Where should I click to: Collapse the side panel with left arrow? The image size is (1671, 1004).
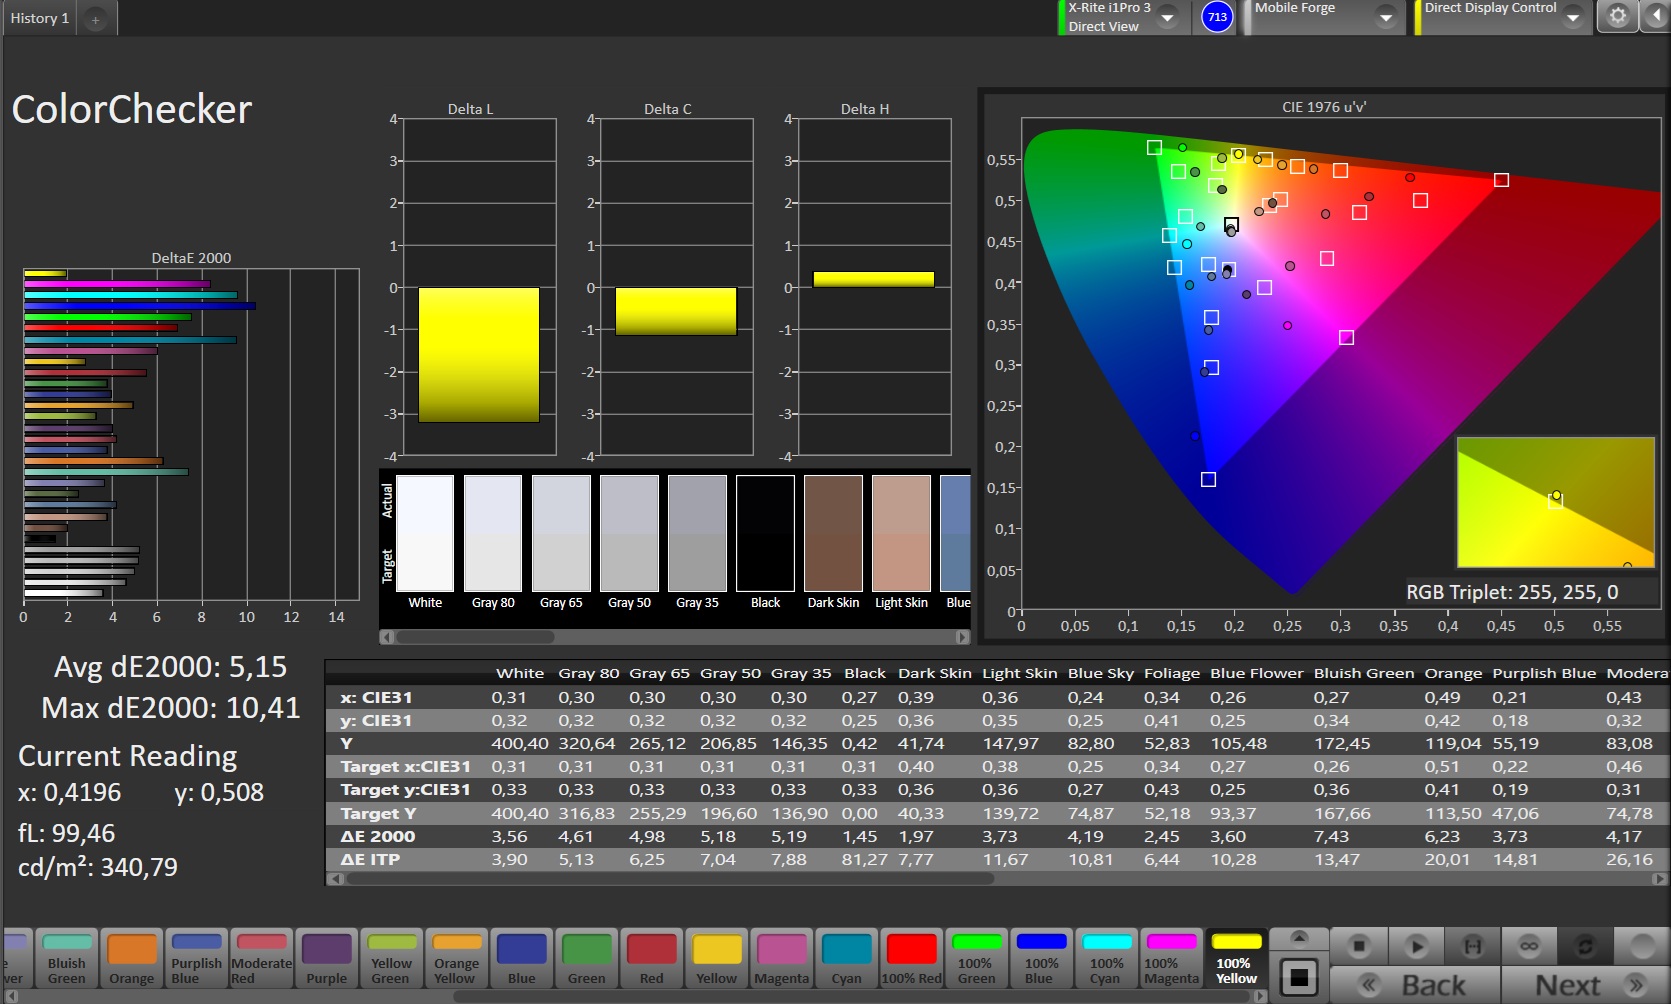[x=1657, y=16]
